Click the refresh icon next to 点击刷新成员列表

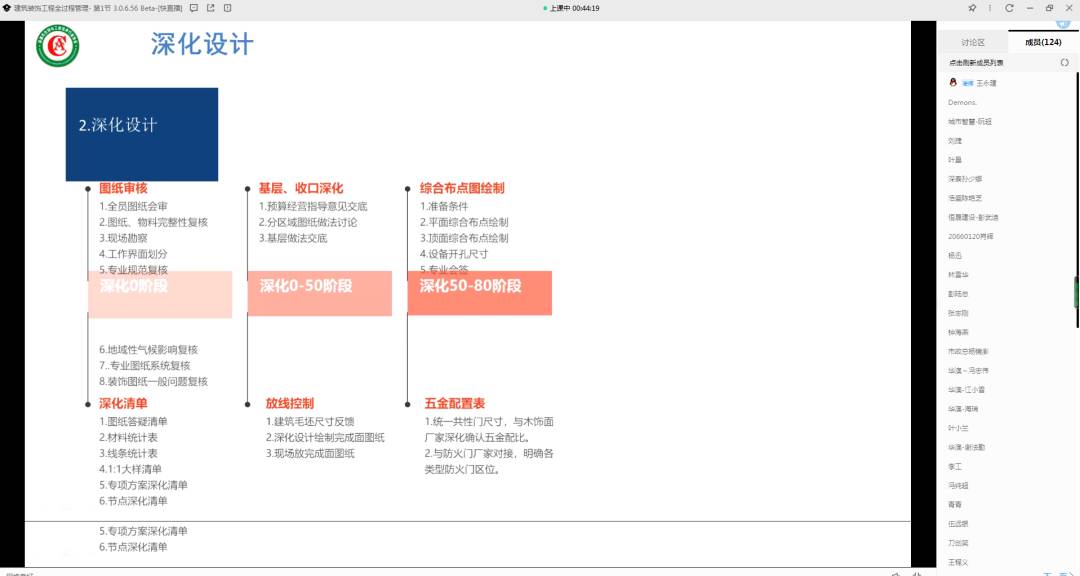pos(1064,62)
